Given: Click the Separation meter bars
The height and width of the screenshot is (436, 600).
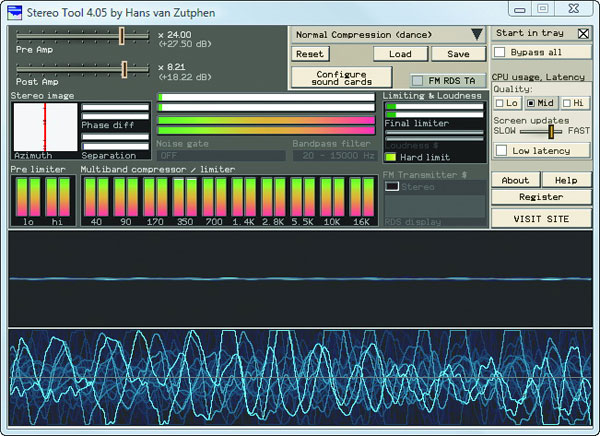Looking at the screenshot, I should [115, 142].
